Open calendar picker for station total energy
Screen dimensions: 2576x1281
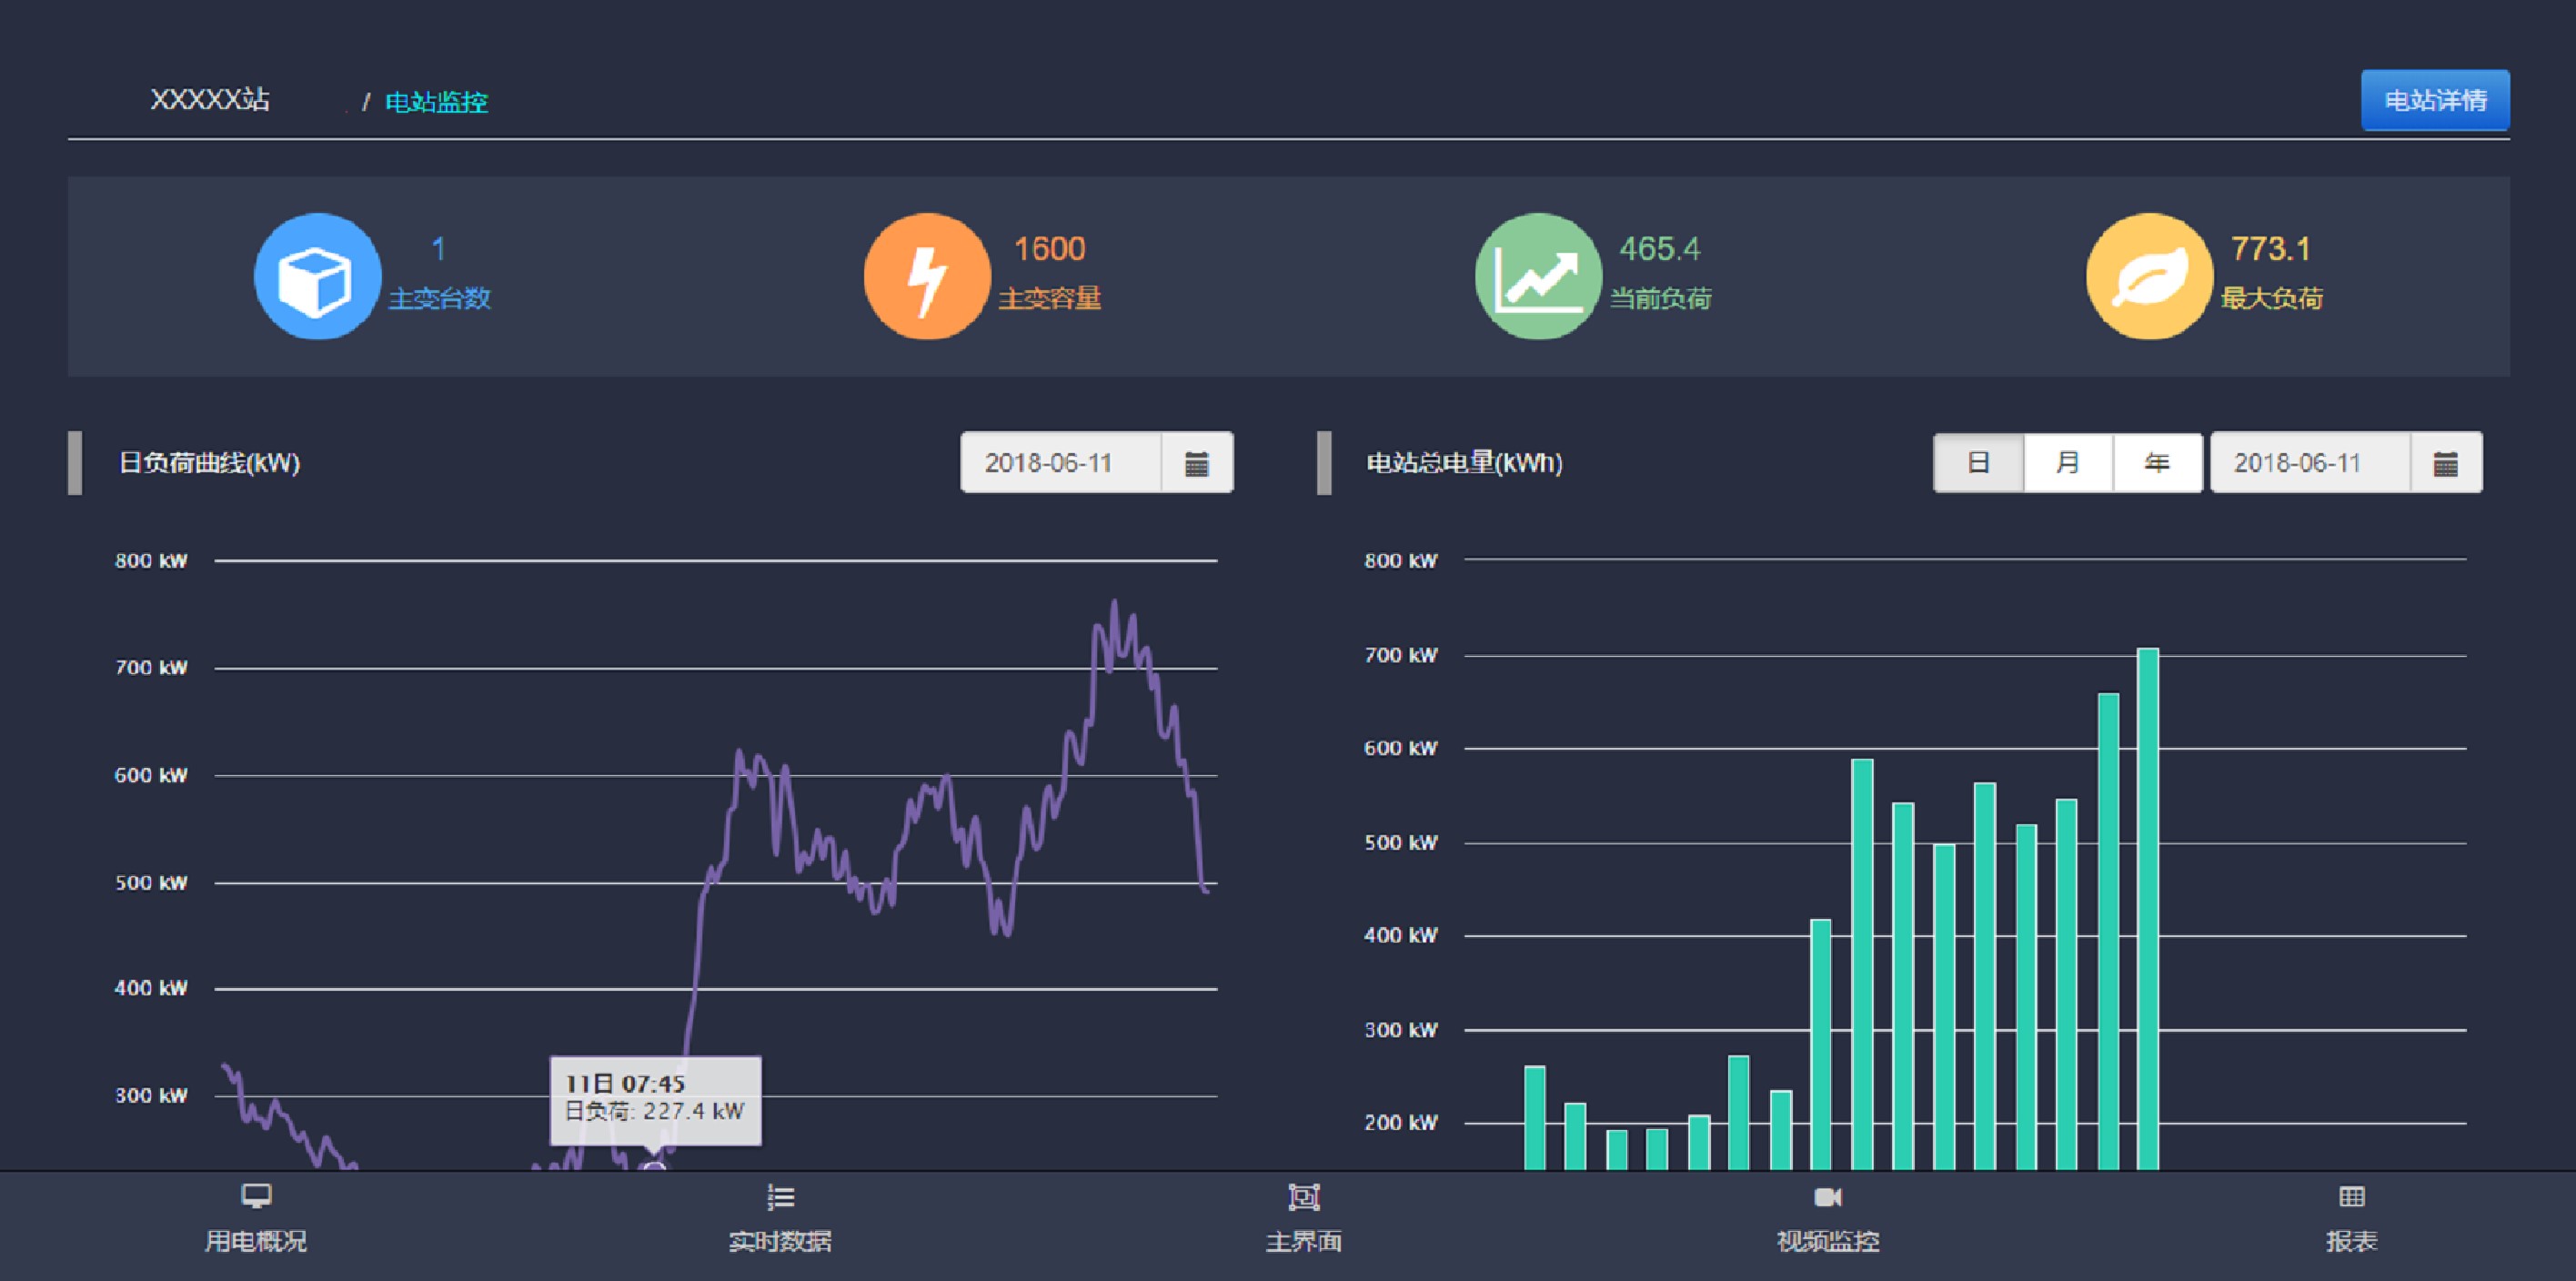point(2445,463)
